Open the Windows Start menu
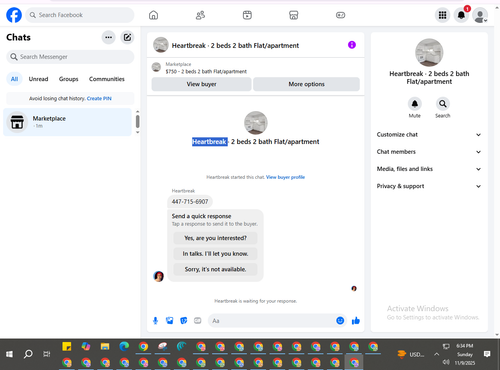The image size is (500, 370). click(9, 354)
